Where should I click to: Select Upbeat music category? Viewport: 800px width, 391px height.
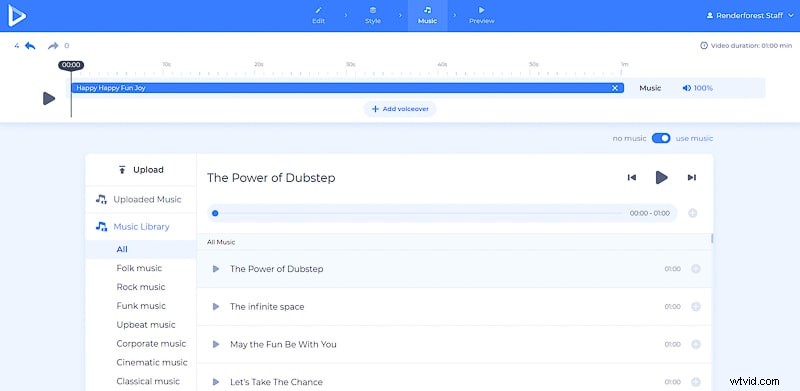146,325
